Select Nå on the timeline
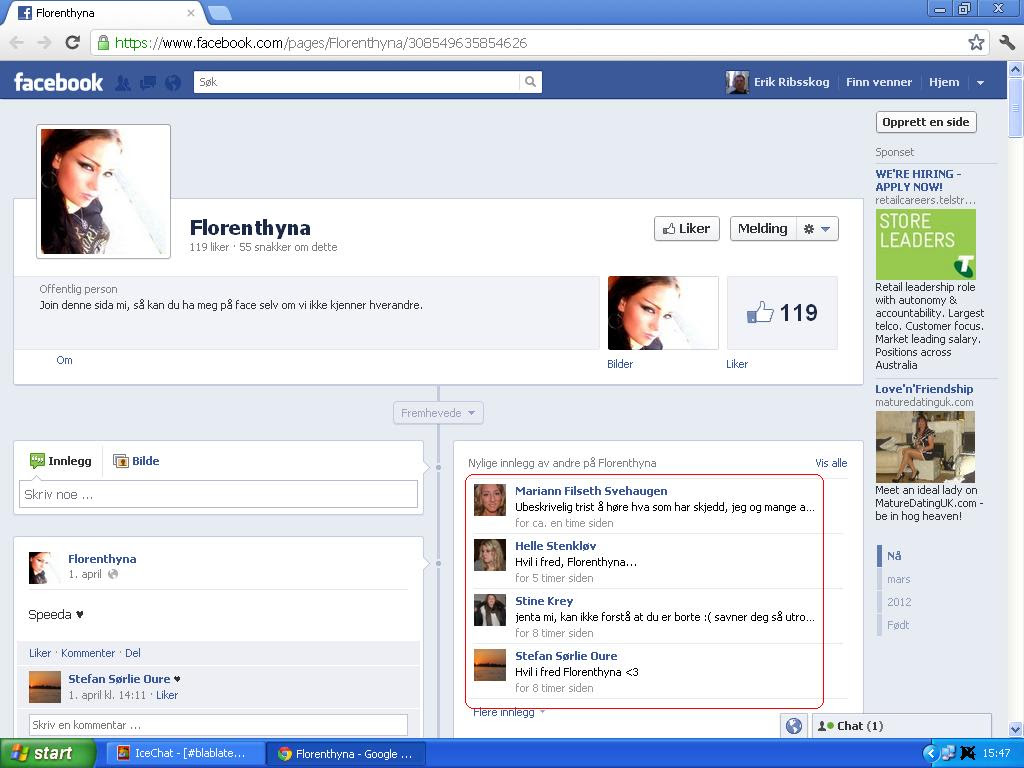This screenshot has height=768, width=1024. point(894,556)
